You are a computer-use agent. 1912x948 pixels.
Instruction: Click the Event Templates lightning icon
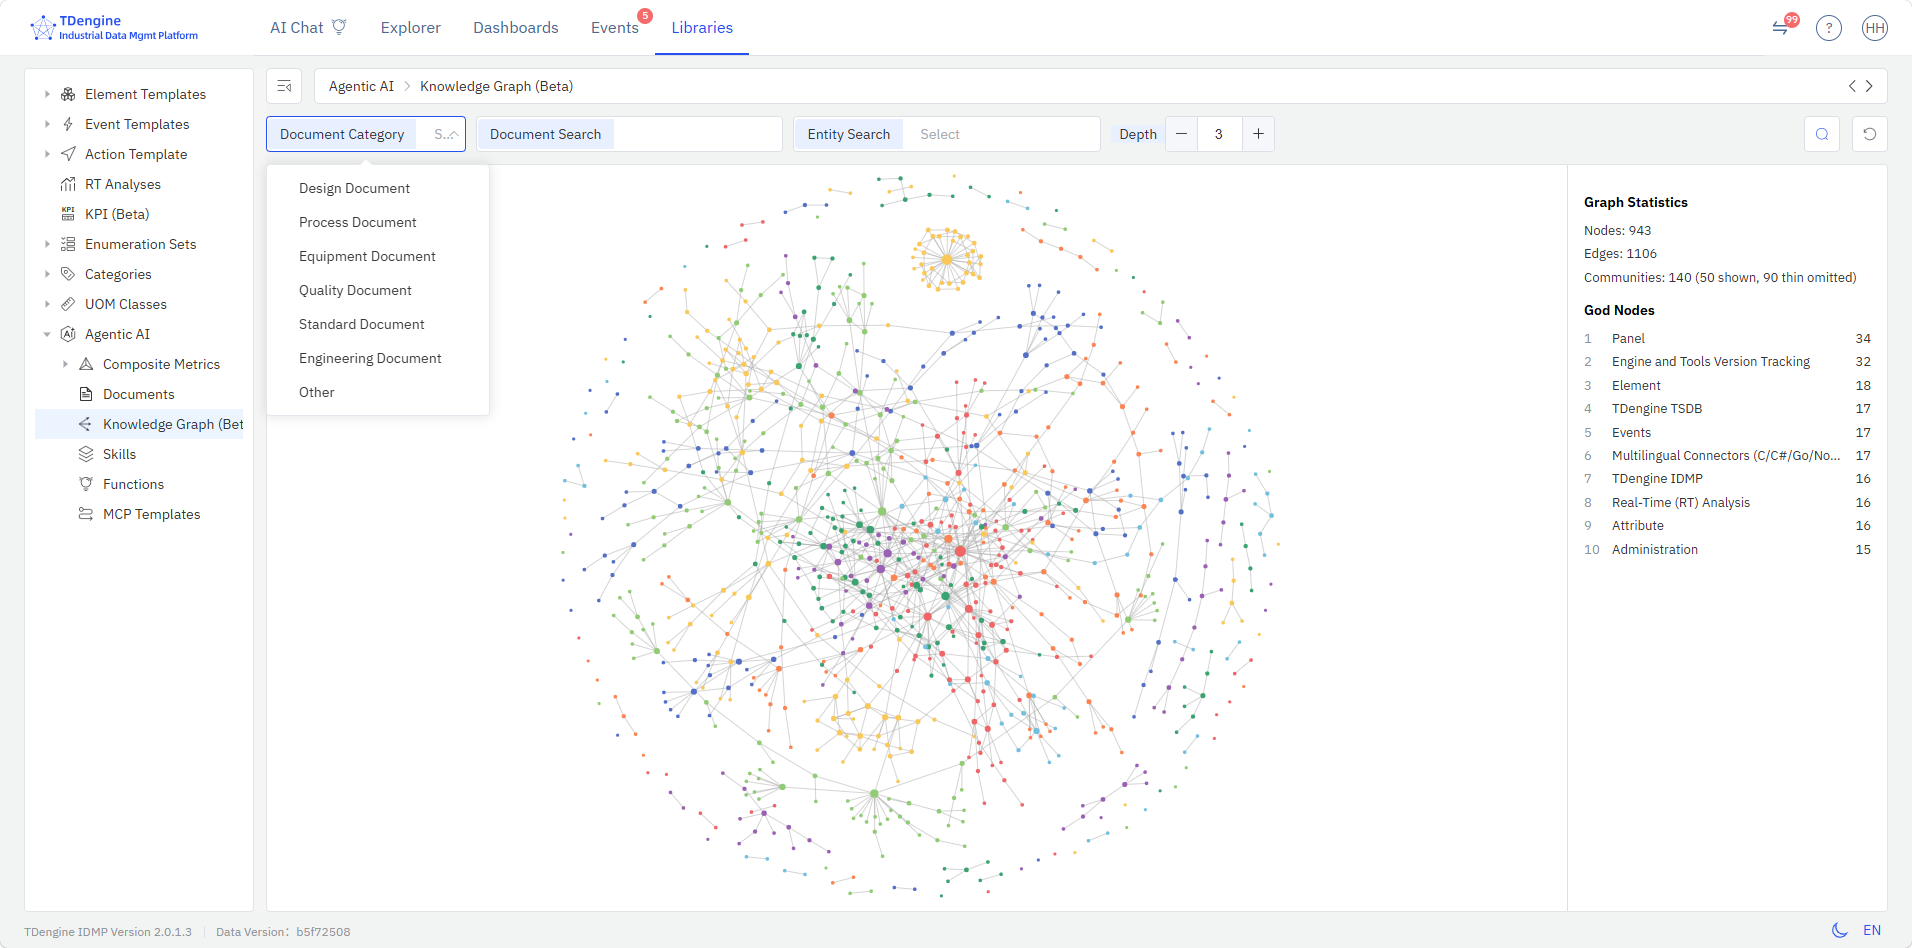pos(68,124)
